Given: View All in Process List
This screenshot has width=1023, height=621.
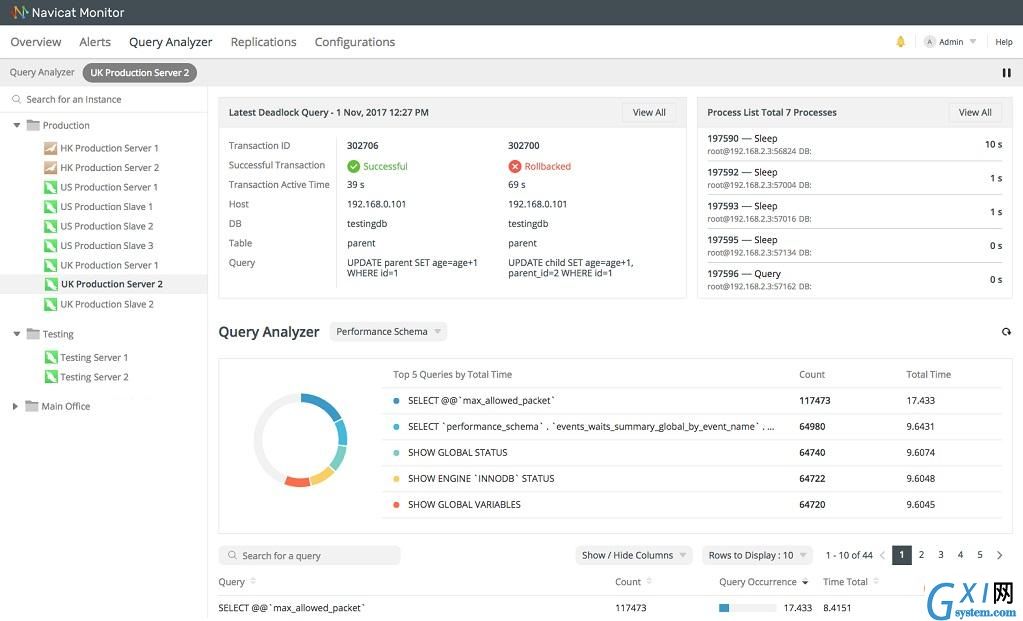Looking at the screenshot, I should point(975,112).
